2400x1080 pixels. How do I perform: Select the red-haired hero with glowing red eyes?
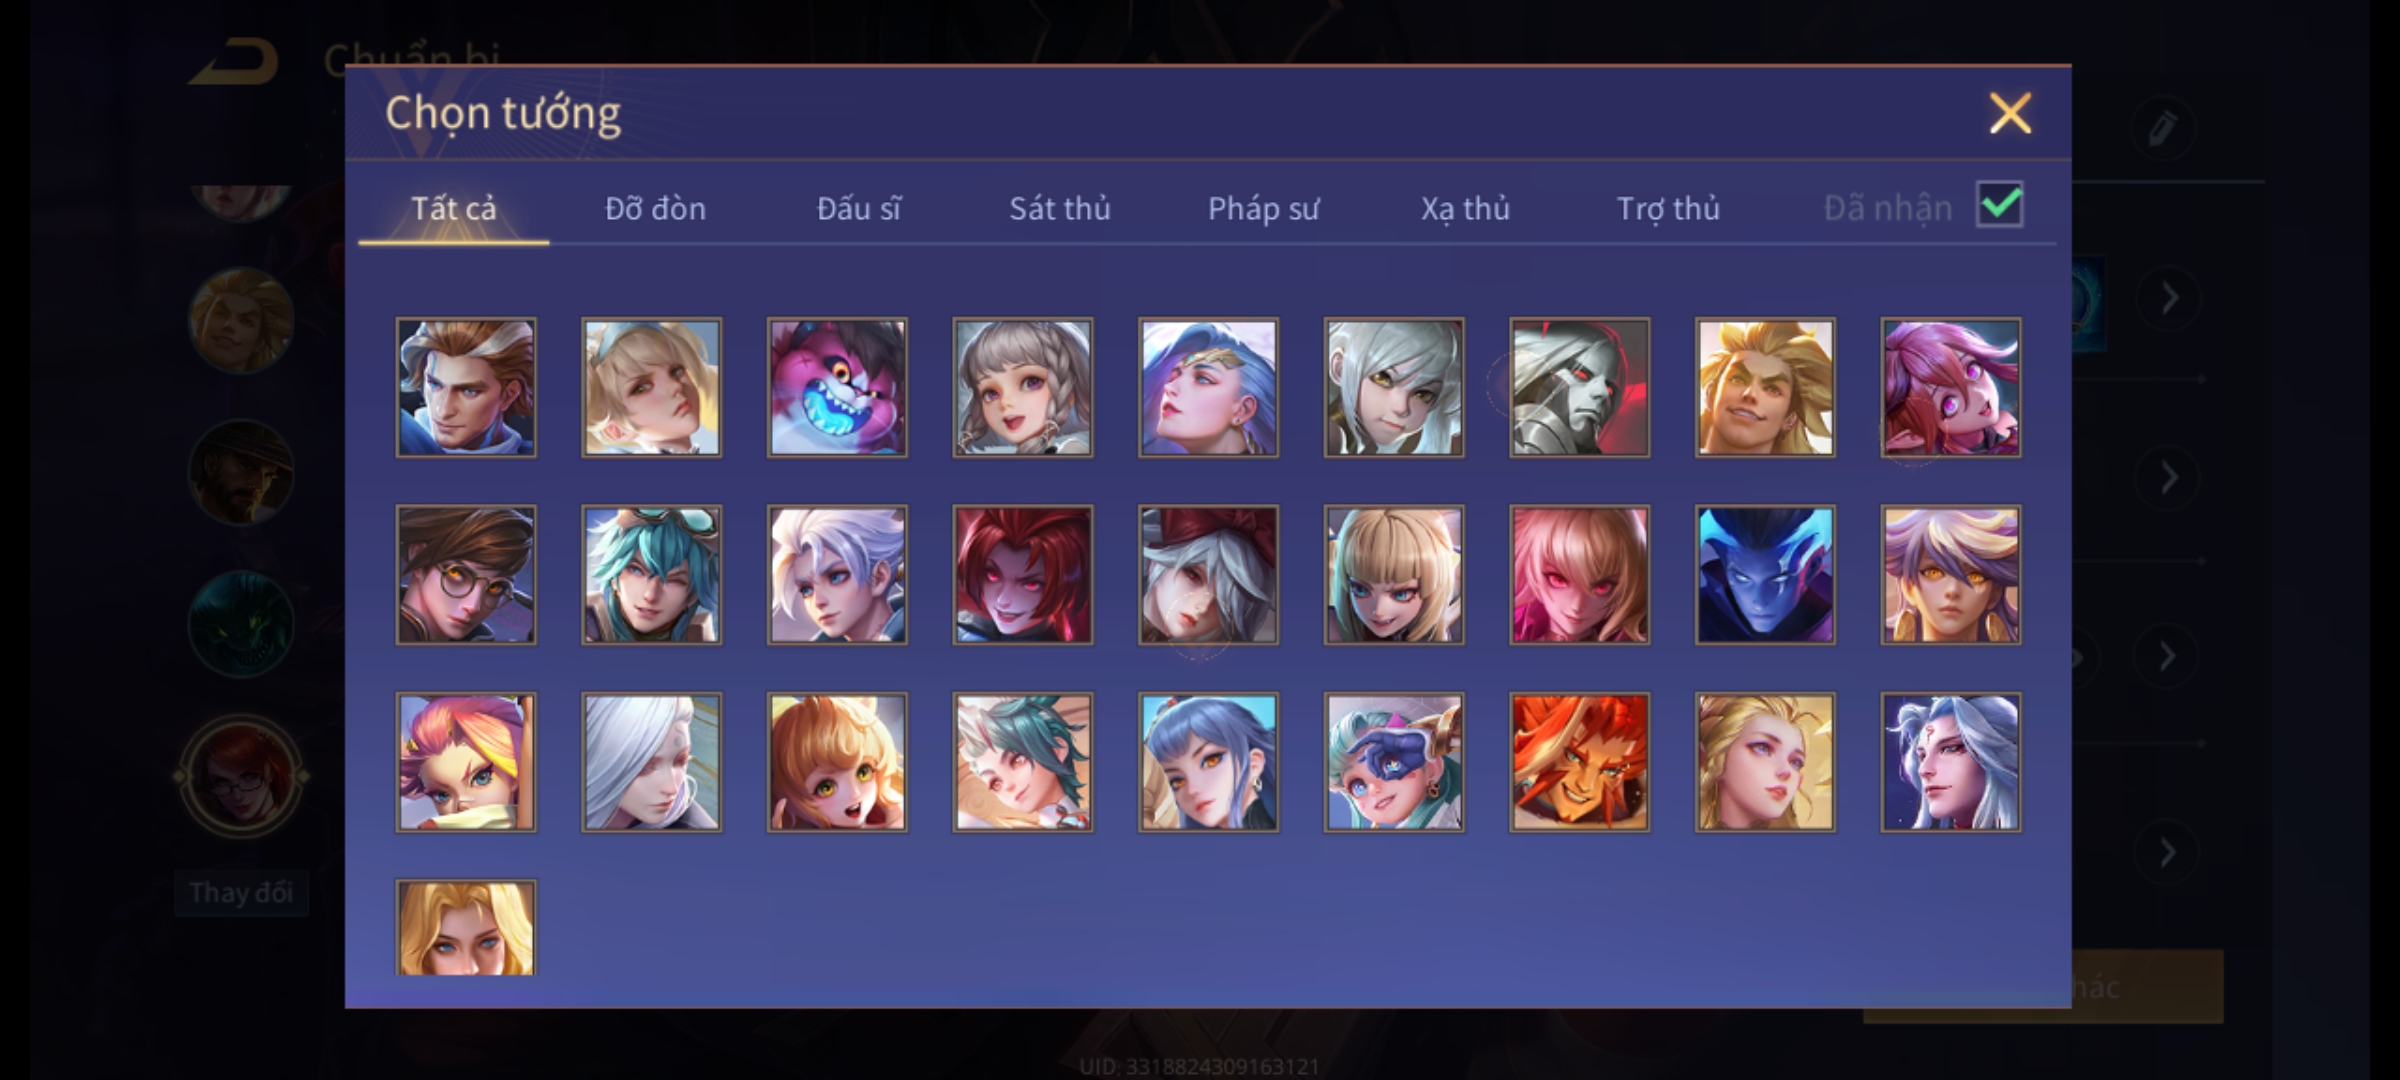1023,575
